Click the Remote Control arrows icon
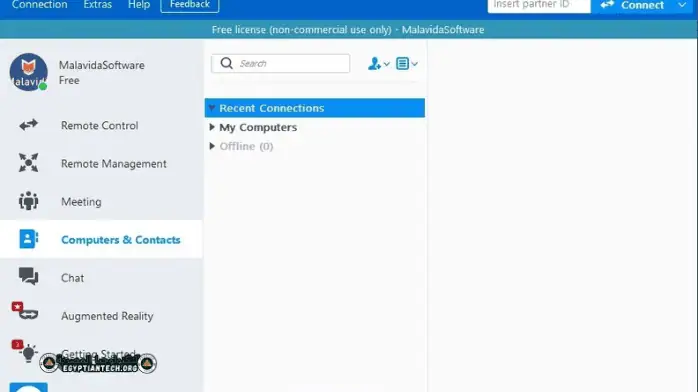This screenshot has height=392, width=698. click(28, 125)
